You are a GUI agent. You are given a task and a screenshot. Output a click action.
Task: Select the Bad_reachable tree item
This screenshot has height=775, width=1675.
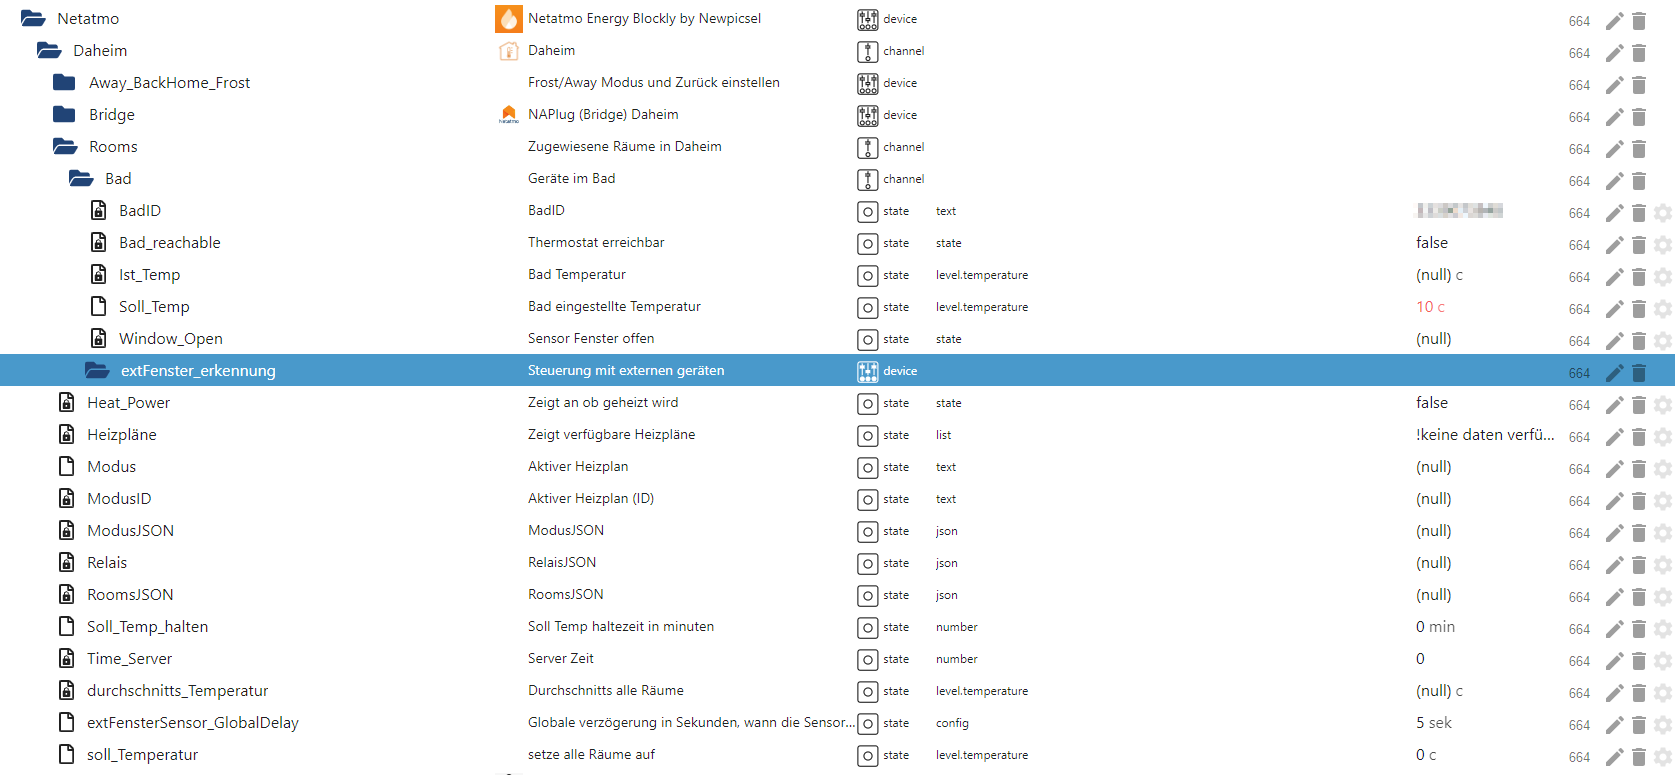tap(170, 242)
